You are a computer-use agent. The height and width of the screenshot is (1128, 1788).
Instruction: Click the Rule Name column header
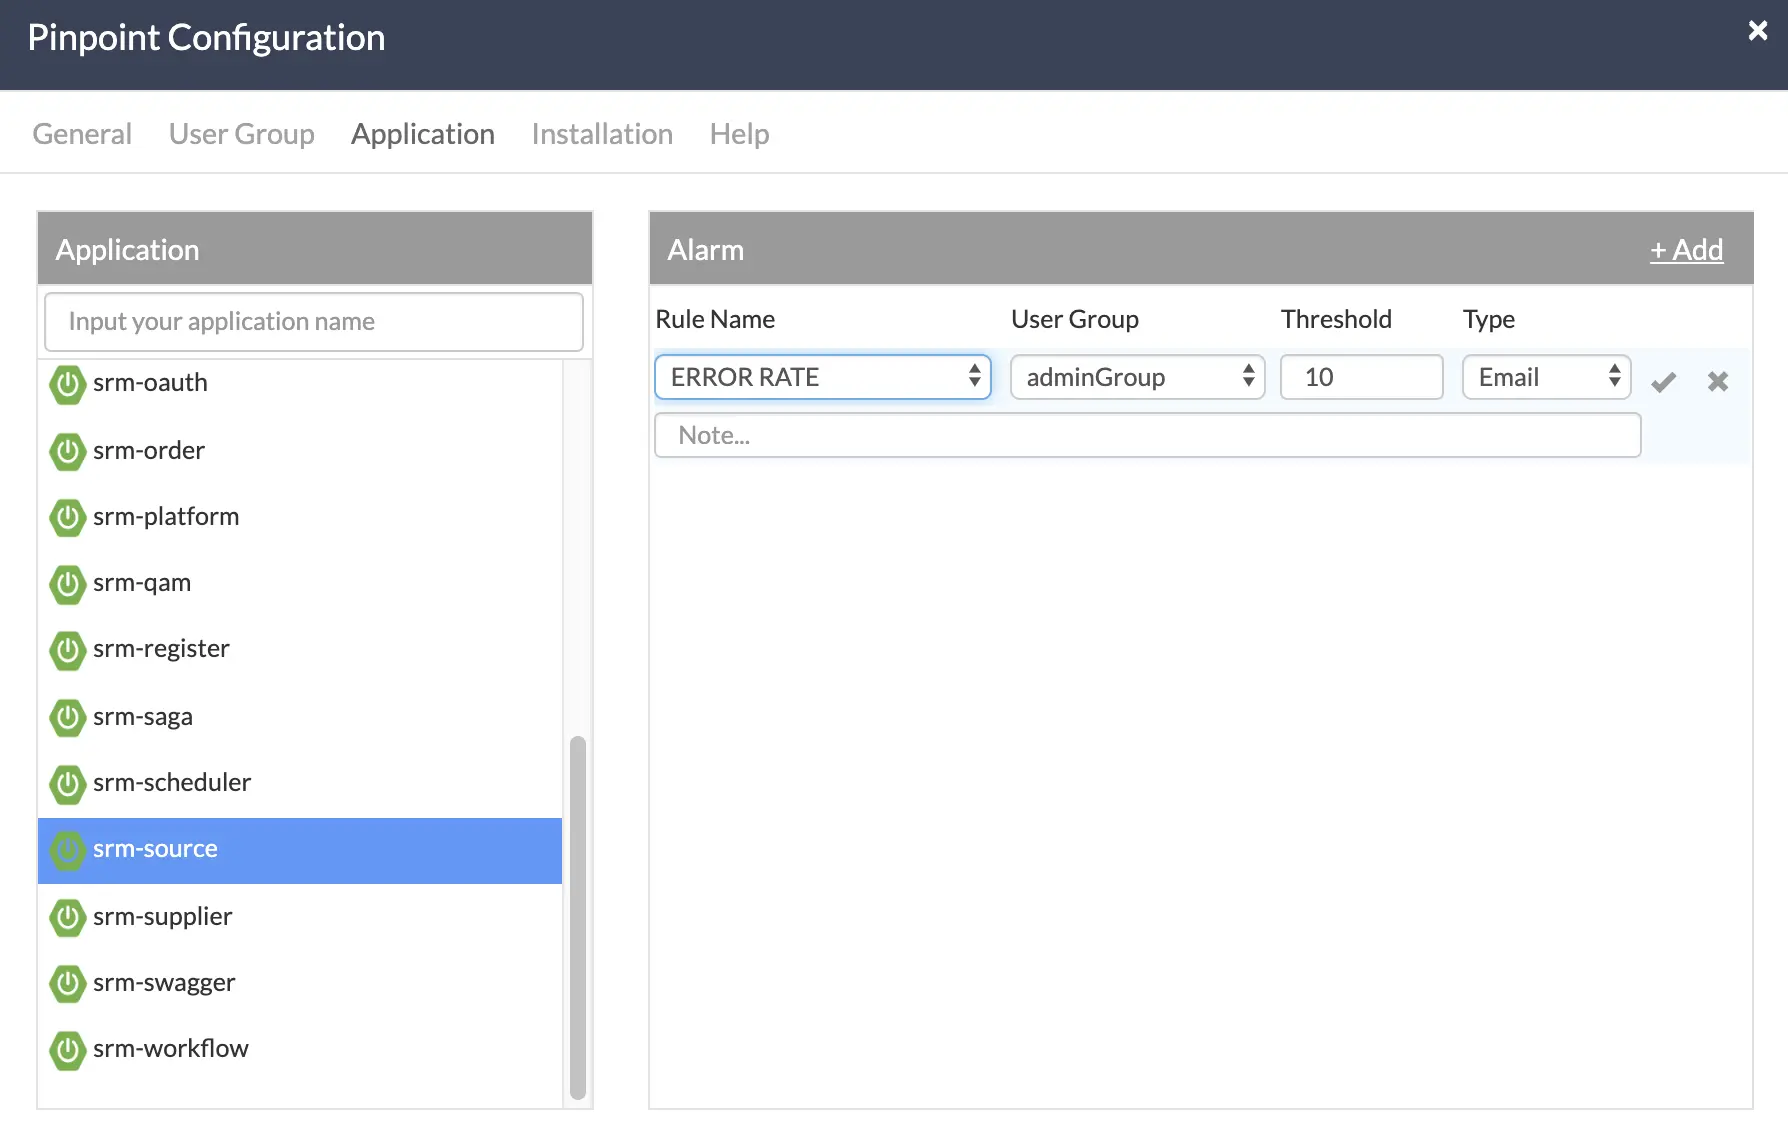point(715,319)
